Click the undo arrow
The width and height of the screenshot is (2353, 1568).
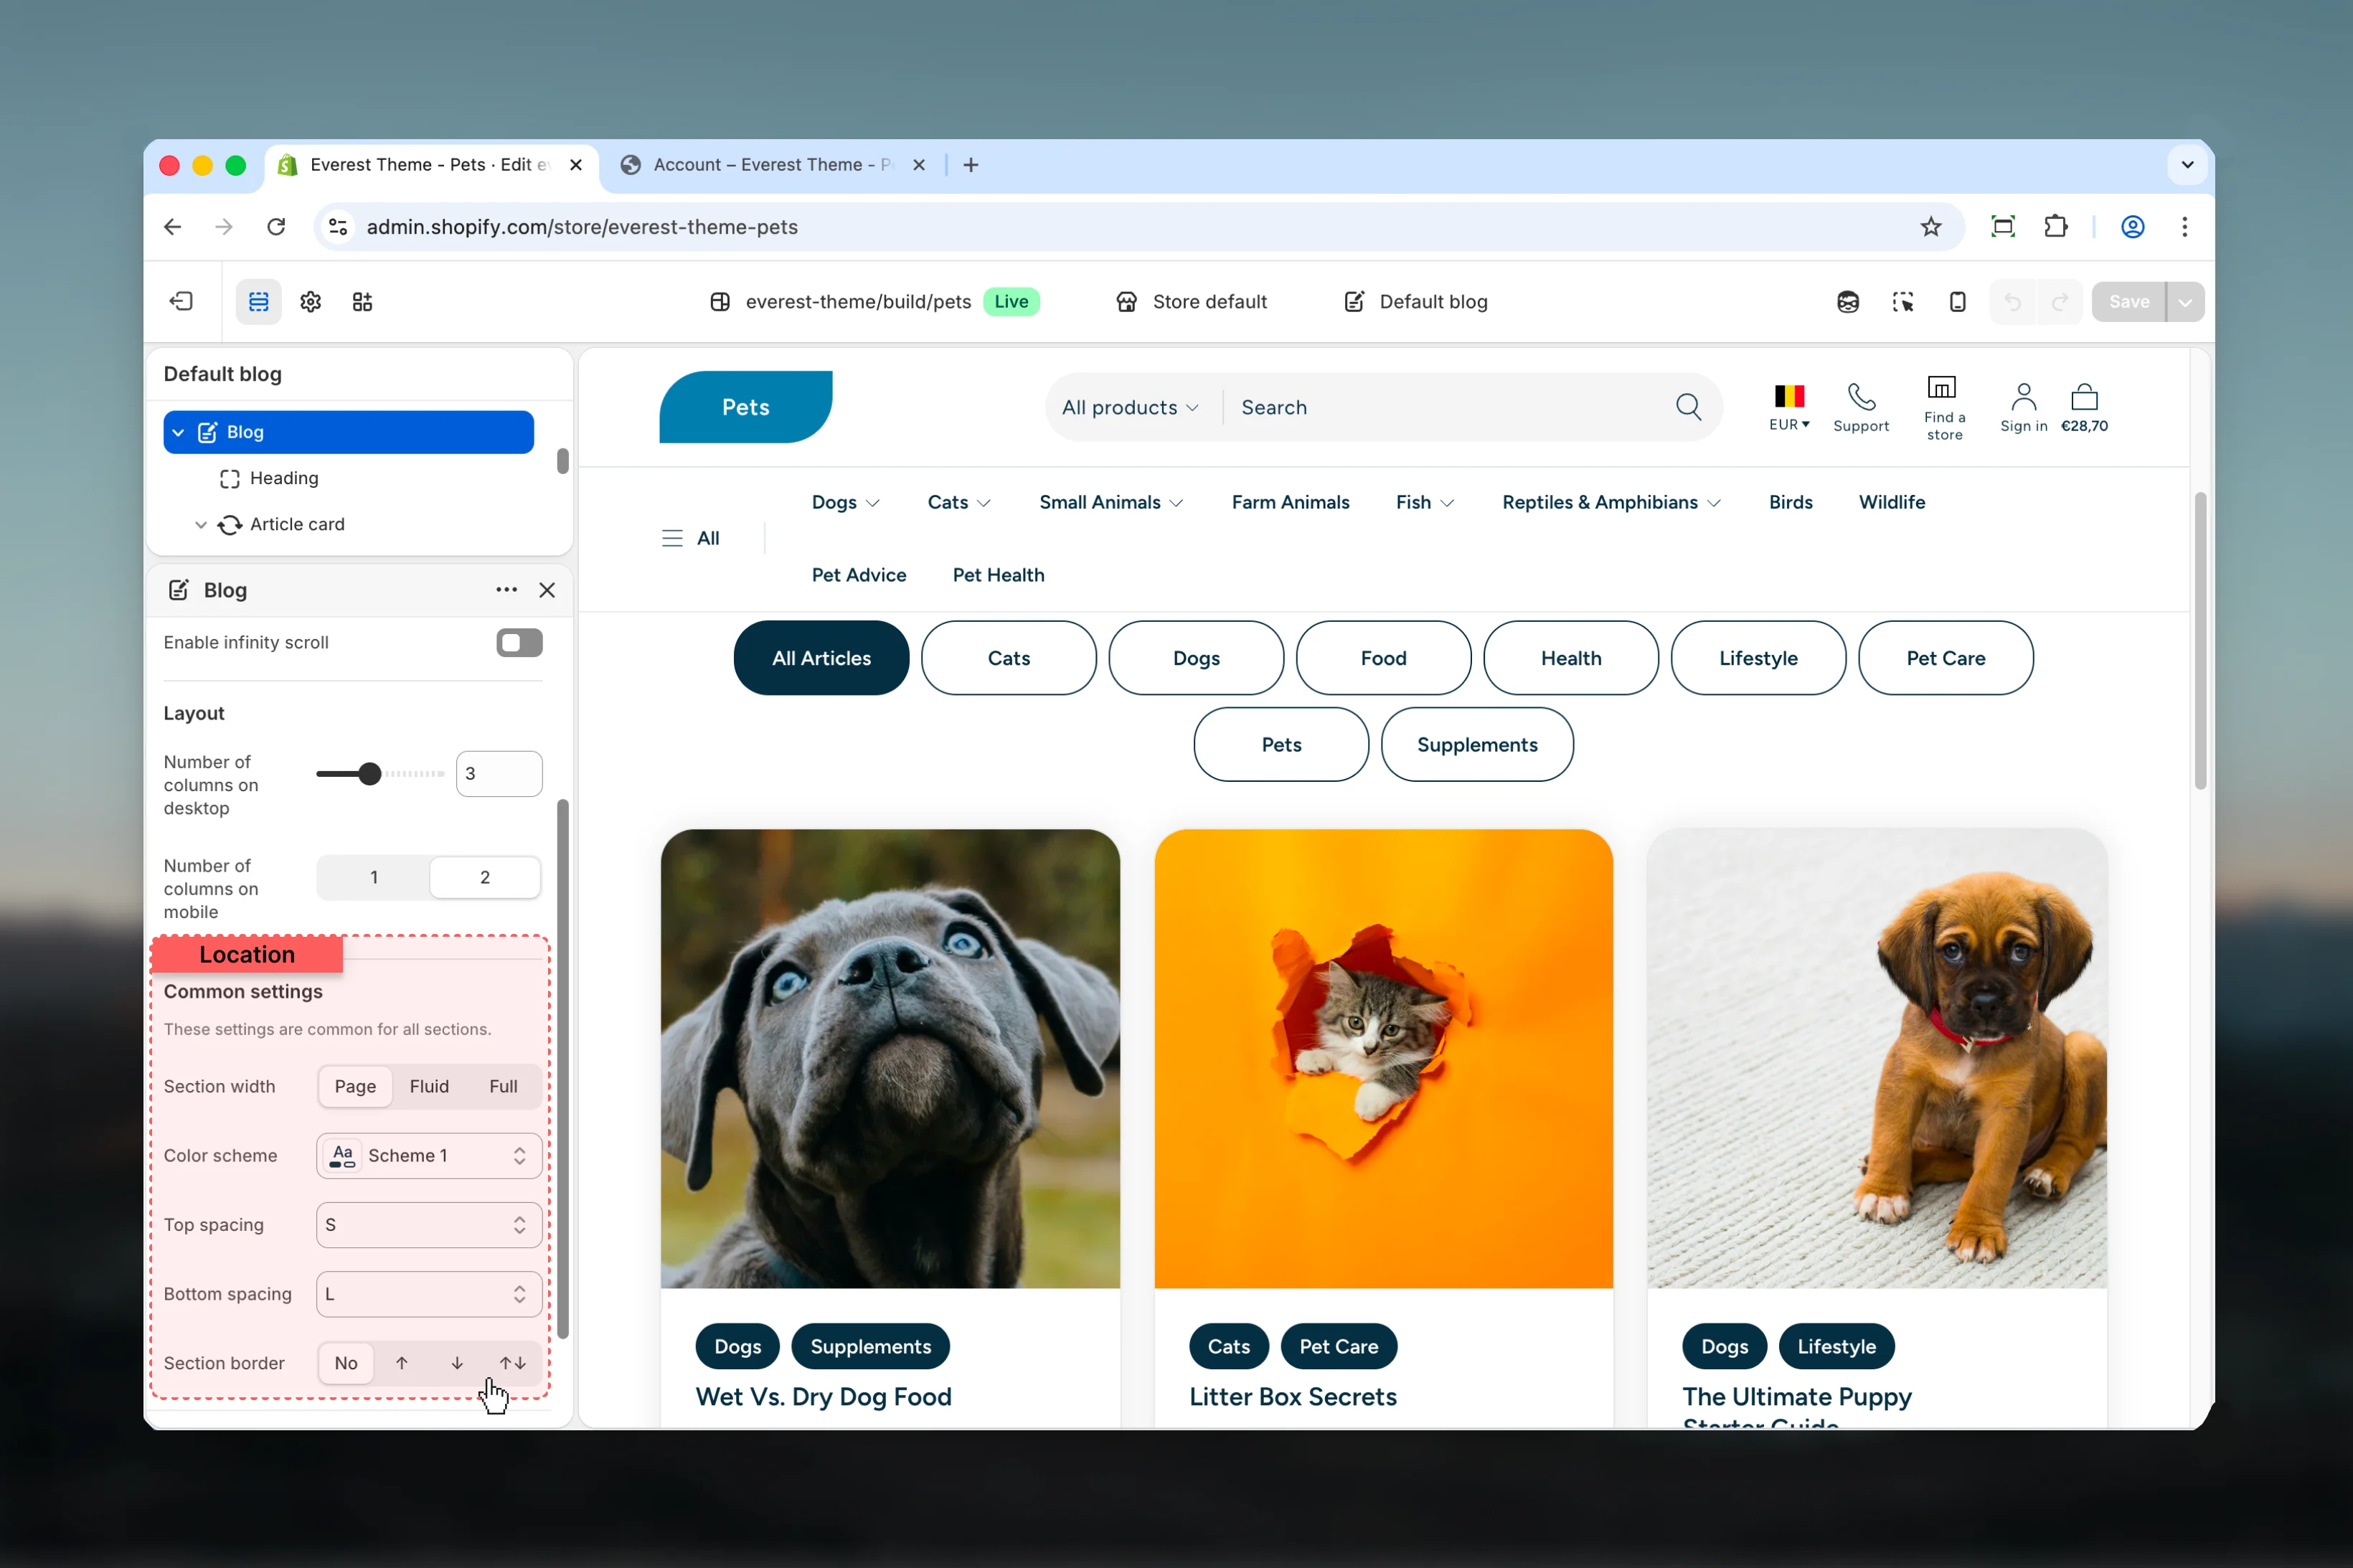click(2013, 302)
